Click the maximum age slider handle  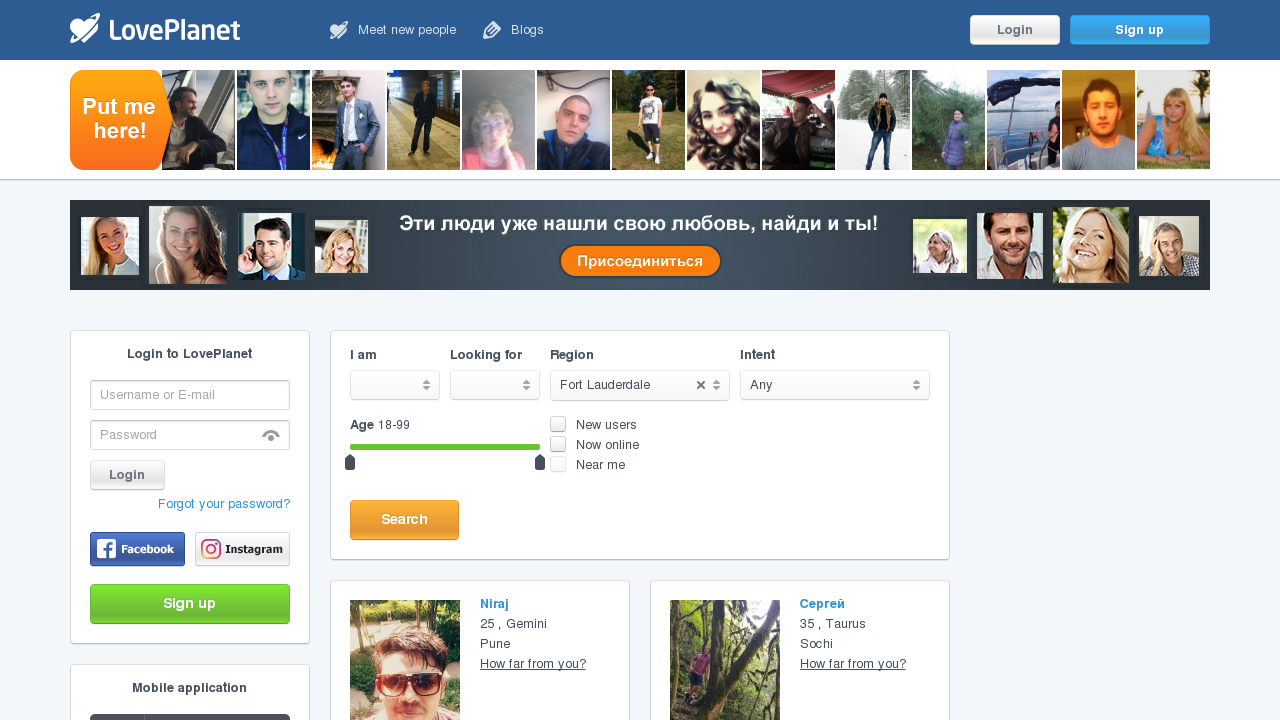coord(540,462)
